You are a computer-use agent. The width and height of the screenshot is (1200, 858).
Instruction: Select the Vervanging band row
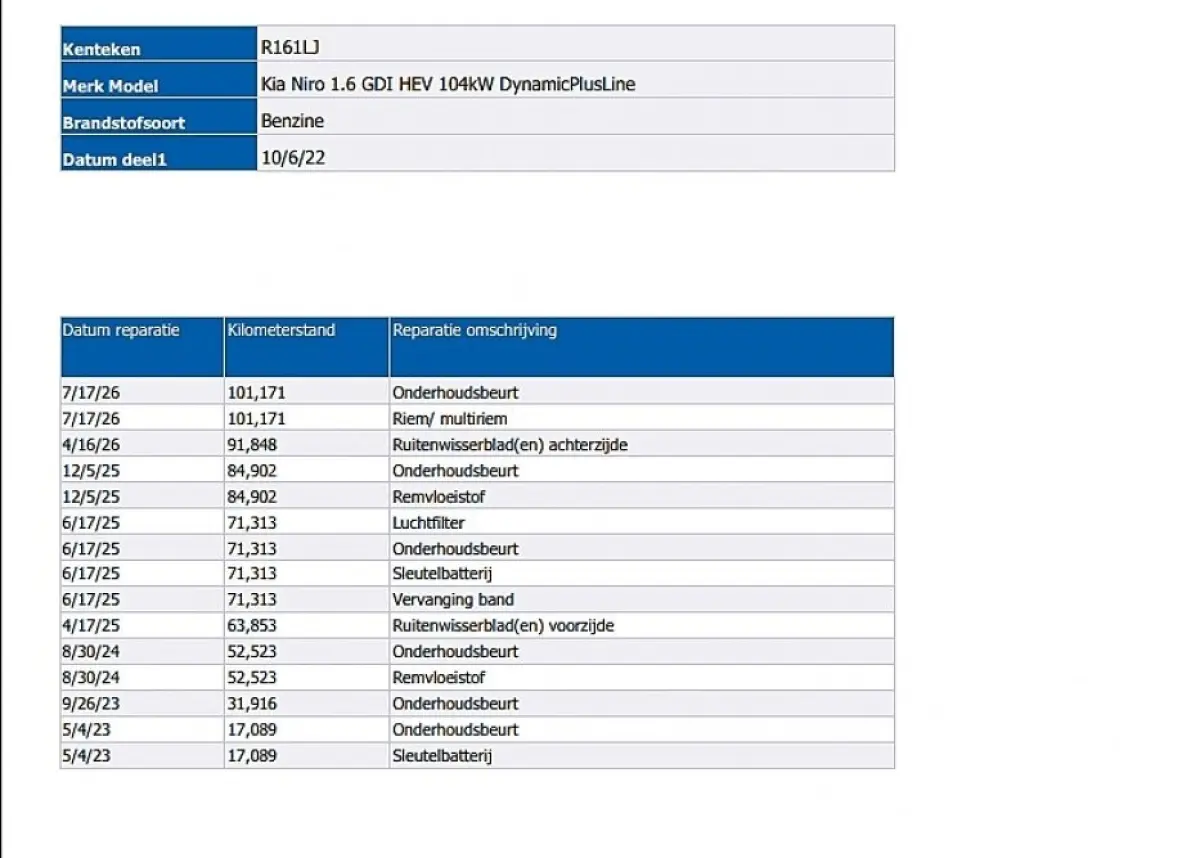[x=477, y=600]
